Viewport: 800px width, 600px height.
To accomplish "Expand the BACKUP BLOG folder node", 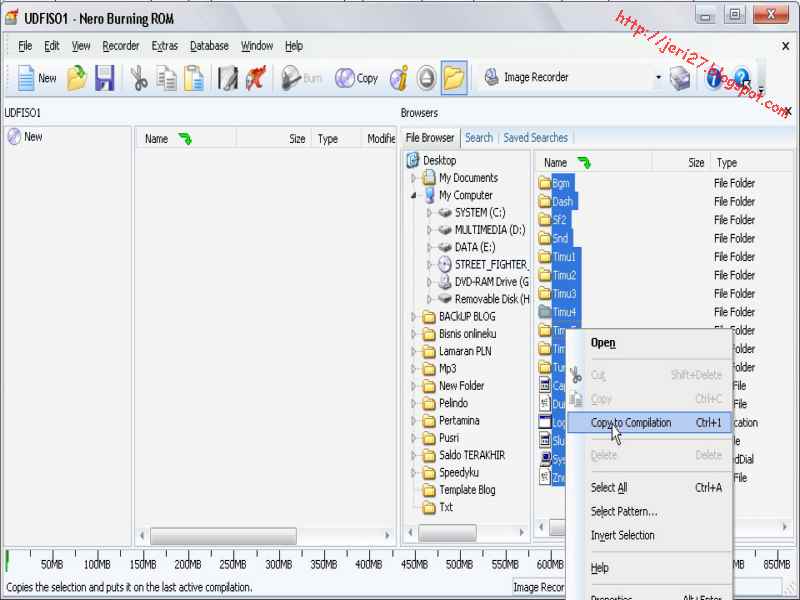I will click(414, 317).
